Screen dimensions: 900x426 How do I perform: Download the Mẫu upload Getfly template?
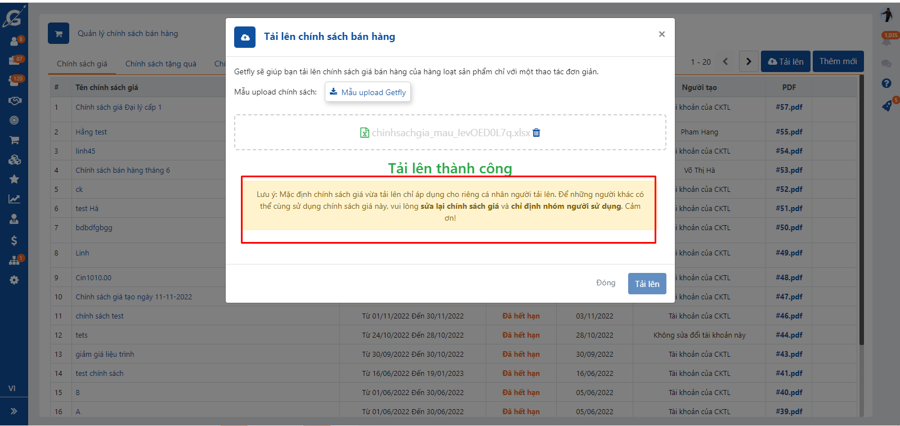[367, 92]
